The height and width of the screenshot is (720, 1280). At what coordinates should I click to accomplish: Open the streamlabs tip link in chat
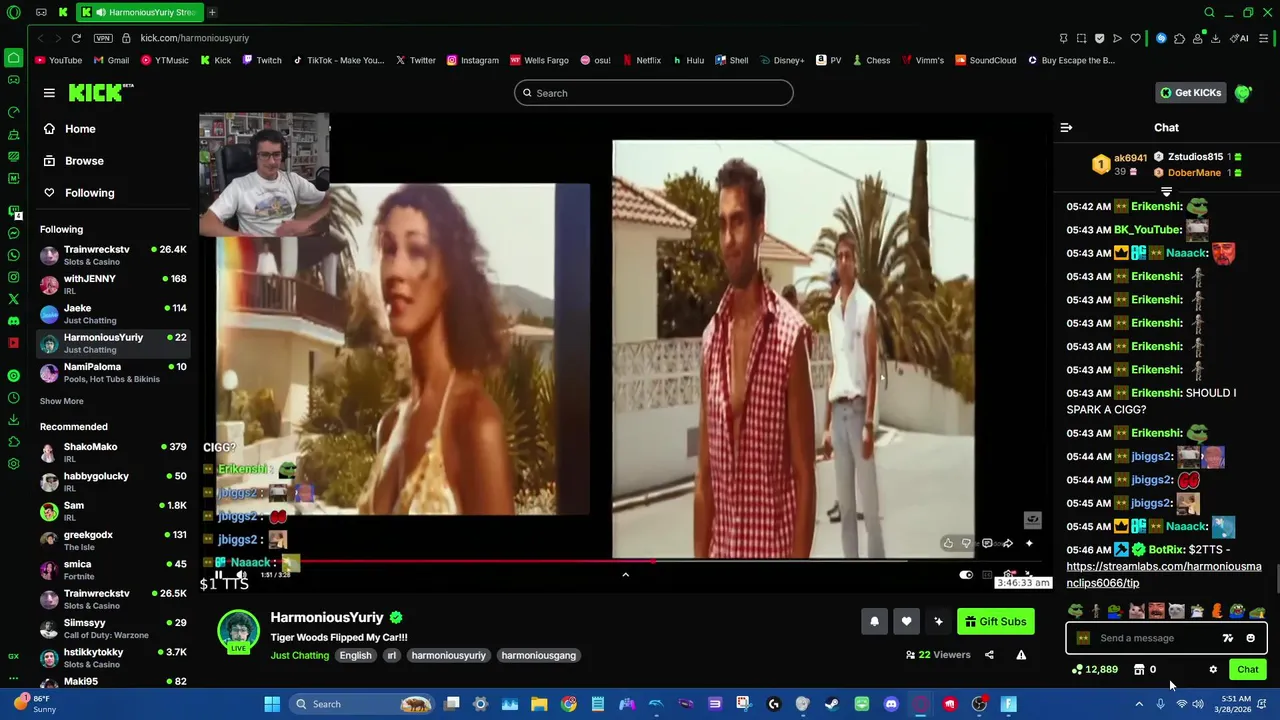click(1163, 574)
